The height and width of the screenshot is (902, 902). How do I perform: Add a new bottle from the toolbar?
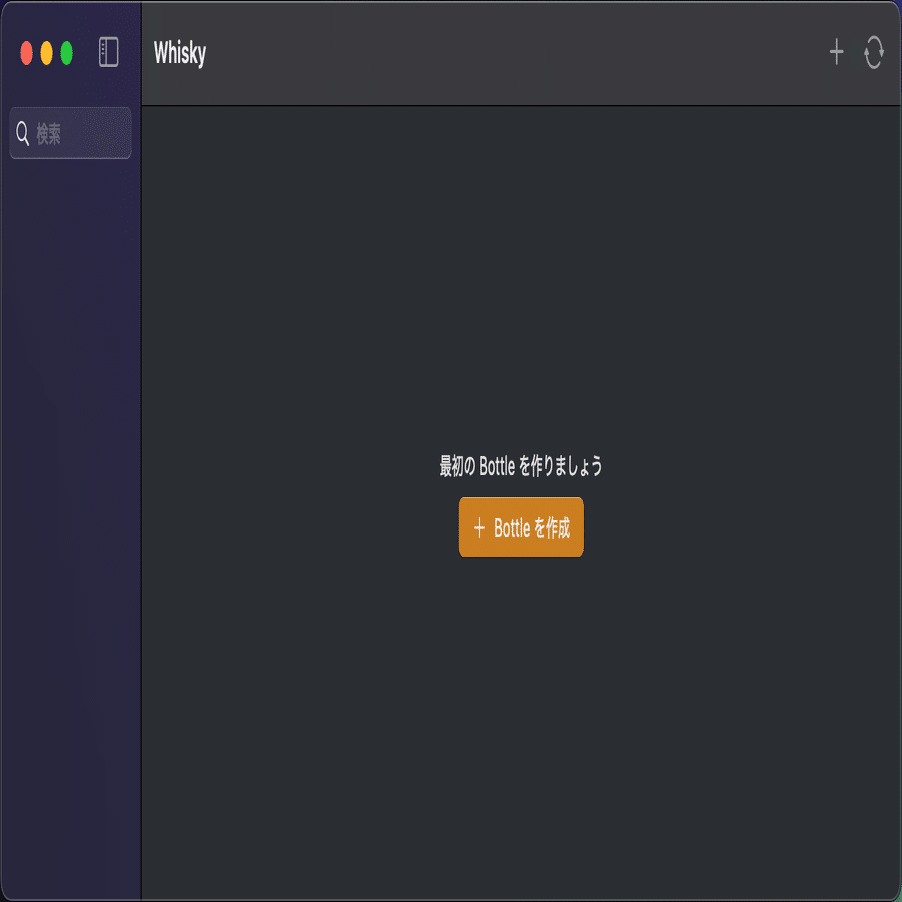[836, 52]
